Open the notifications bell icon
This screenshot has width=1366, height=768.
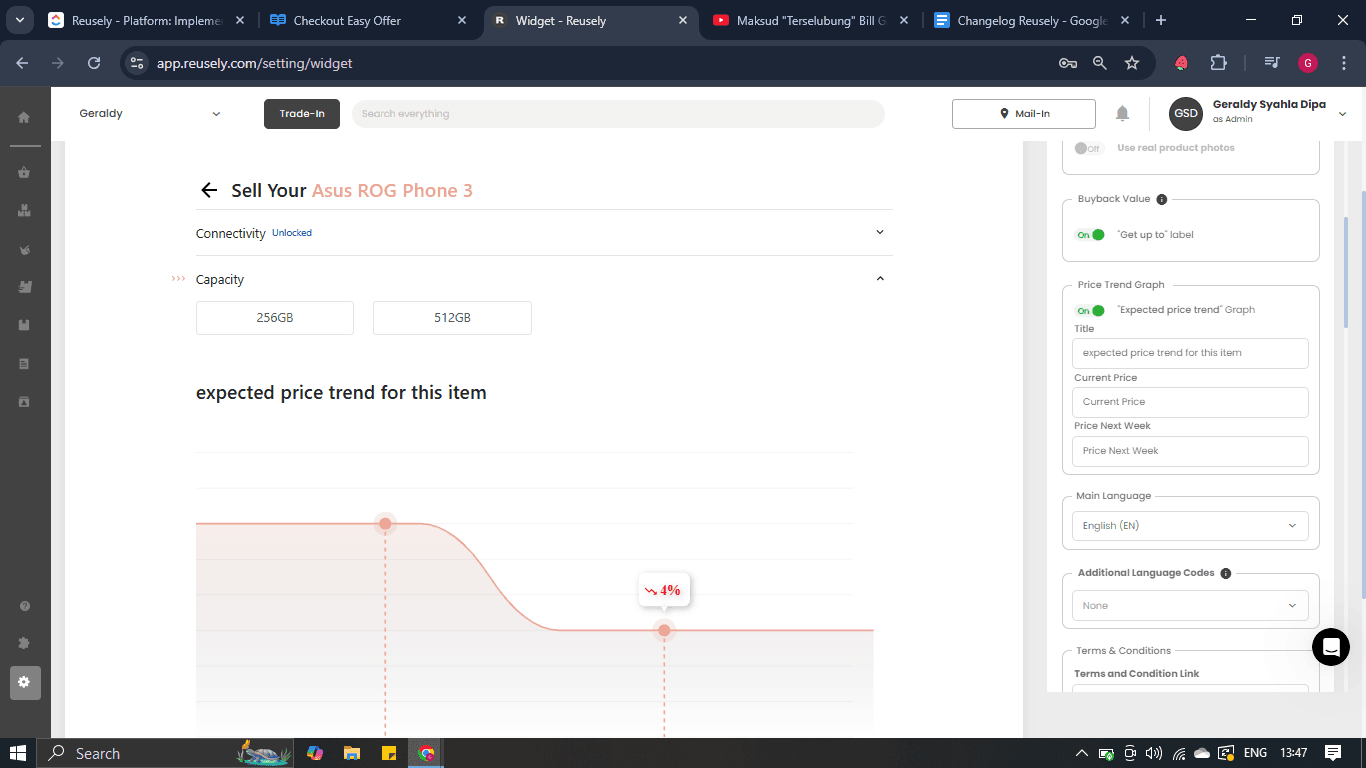click(x=1122, y=113)
